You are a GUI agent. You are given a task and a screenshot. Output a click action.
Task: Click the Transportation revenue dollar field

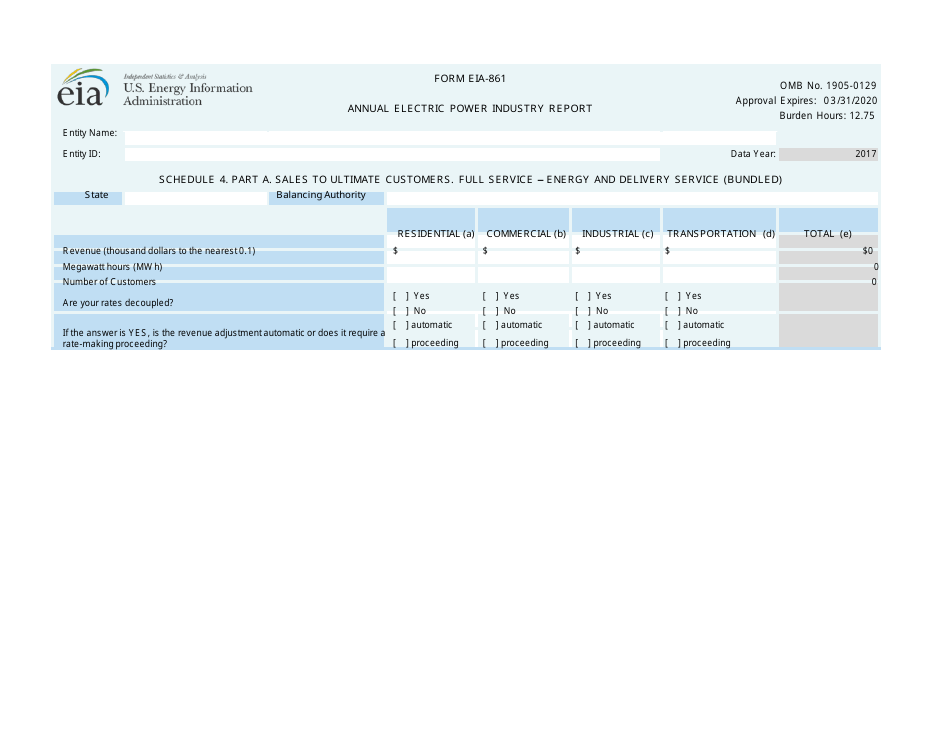[719, 251]
